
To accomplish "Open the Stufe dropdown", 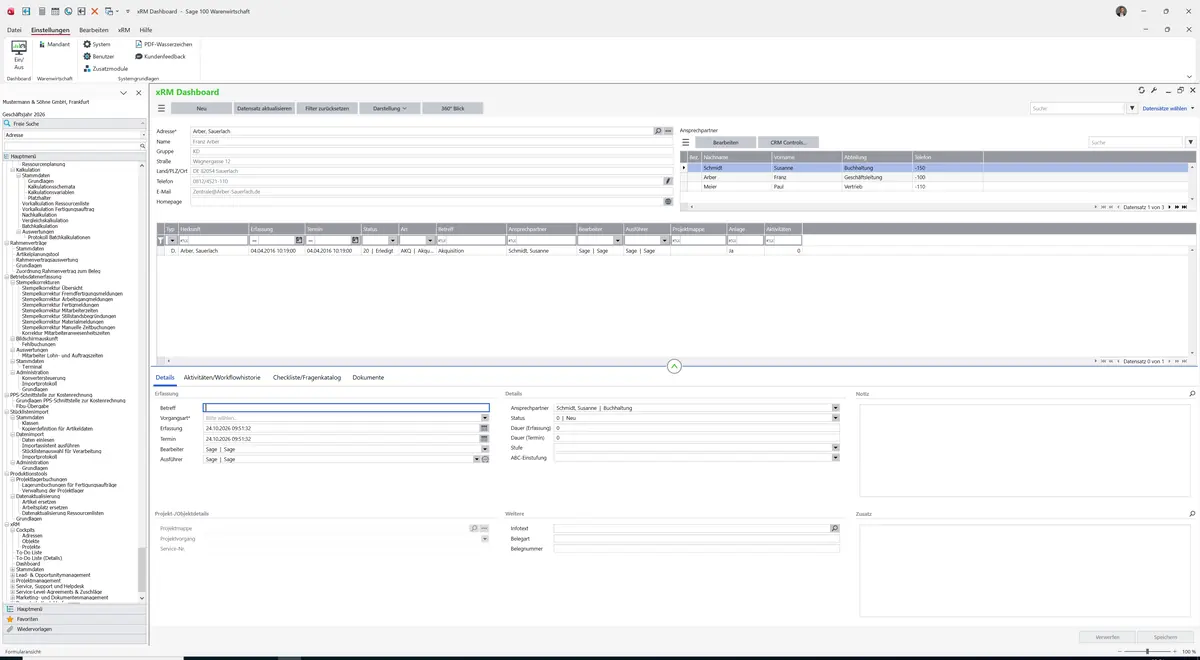I will (835, 448).
